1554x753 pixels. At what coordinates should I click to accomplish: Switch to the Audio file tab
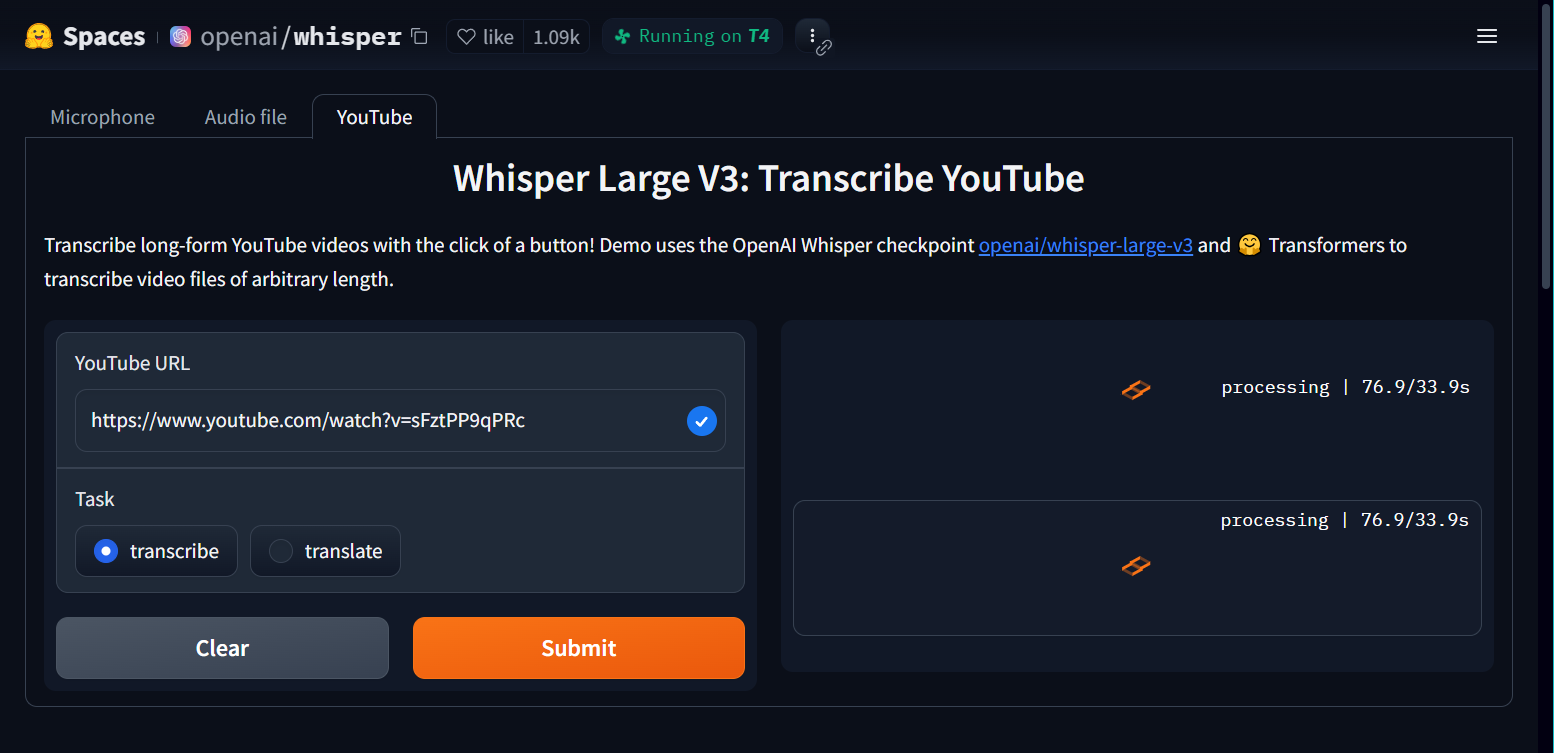[x=246, y=117]
